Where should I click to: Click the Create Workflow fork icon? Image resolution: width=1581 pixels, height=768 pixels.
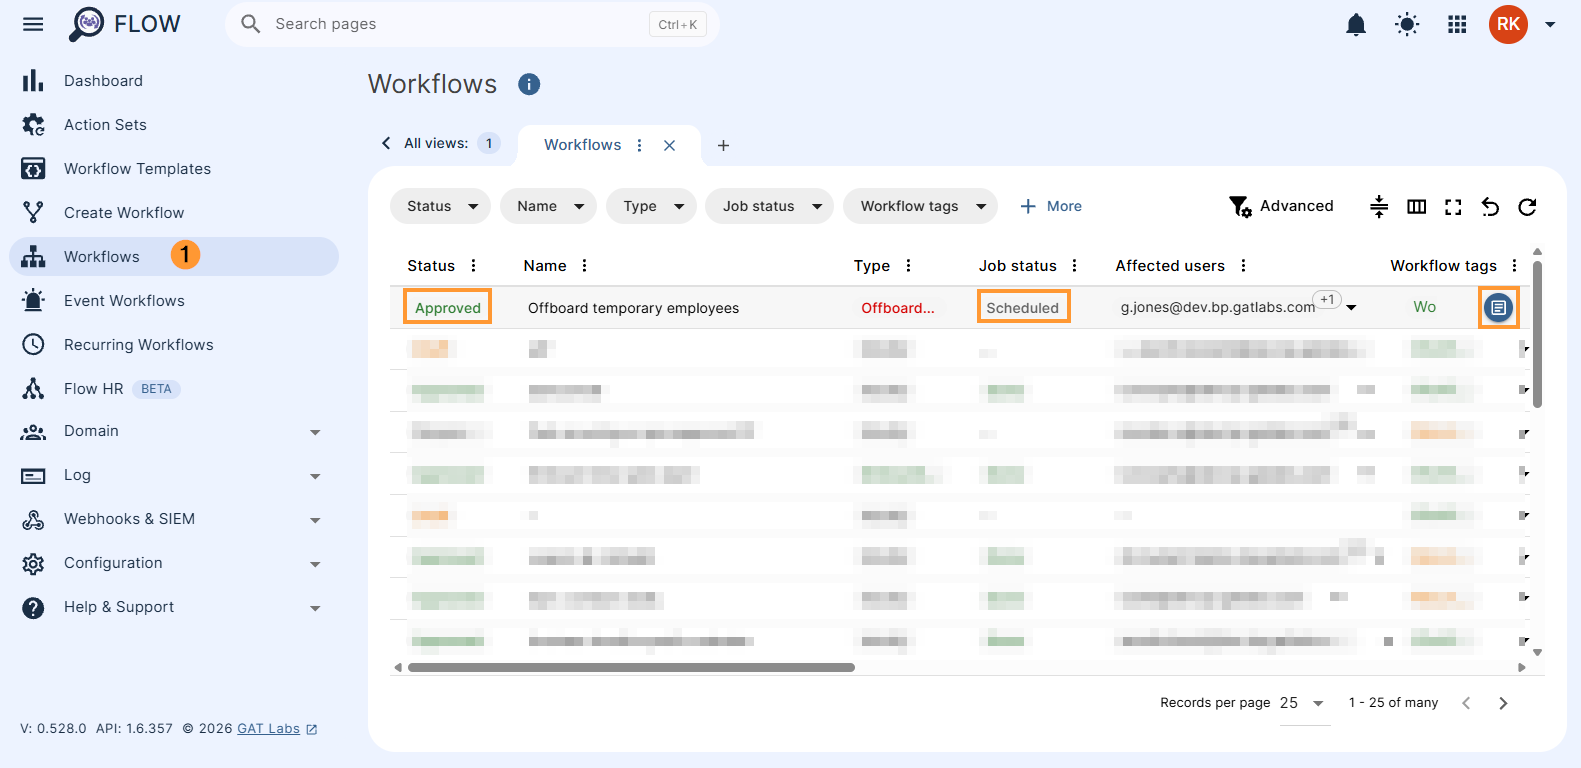point(33,212)
